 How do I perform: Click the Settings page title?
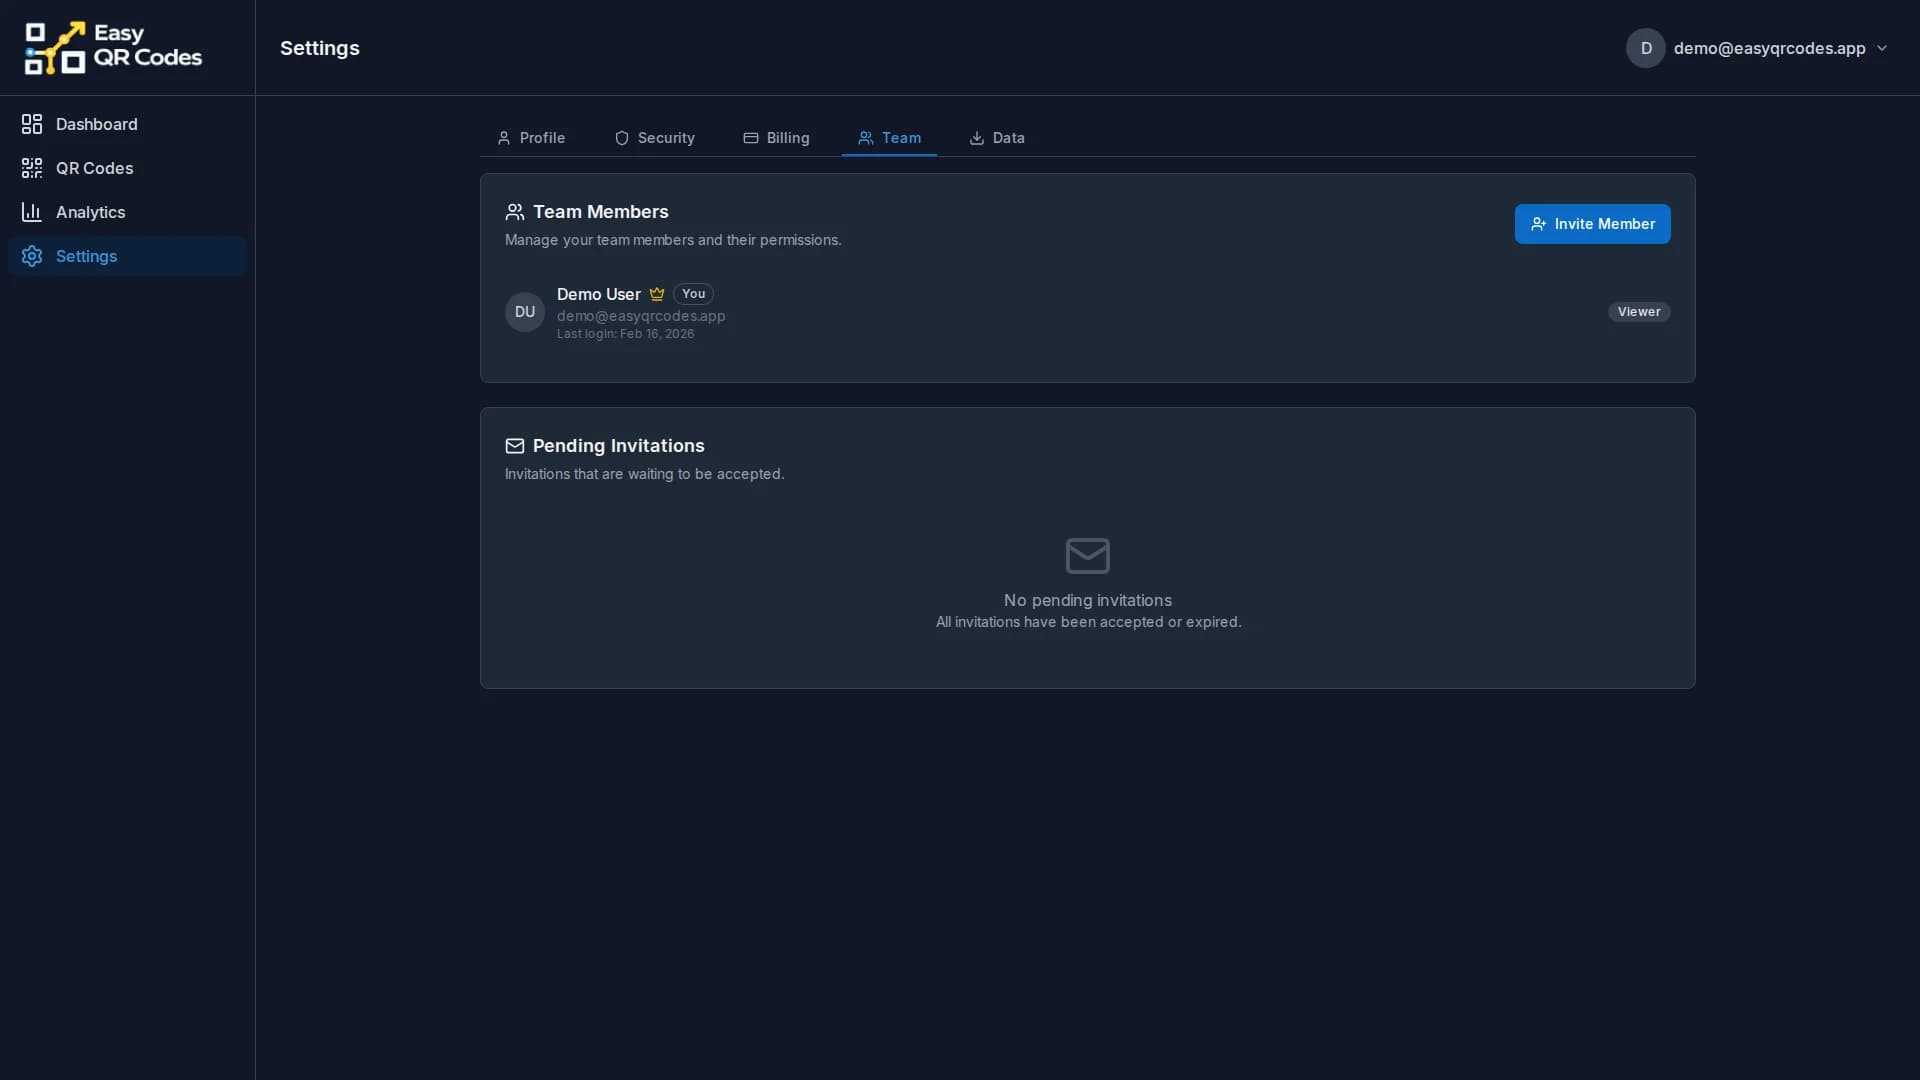(x=320, y=48)
